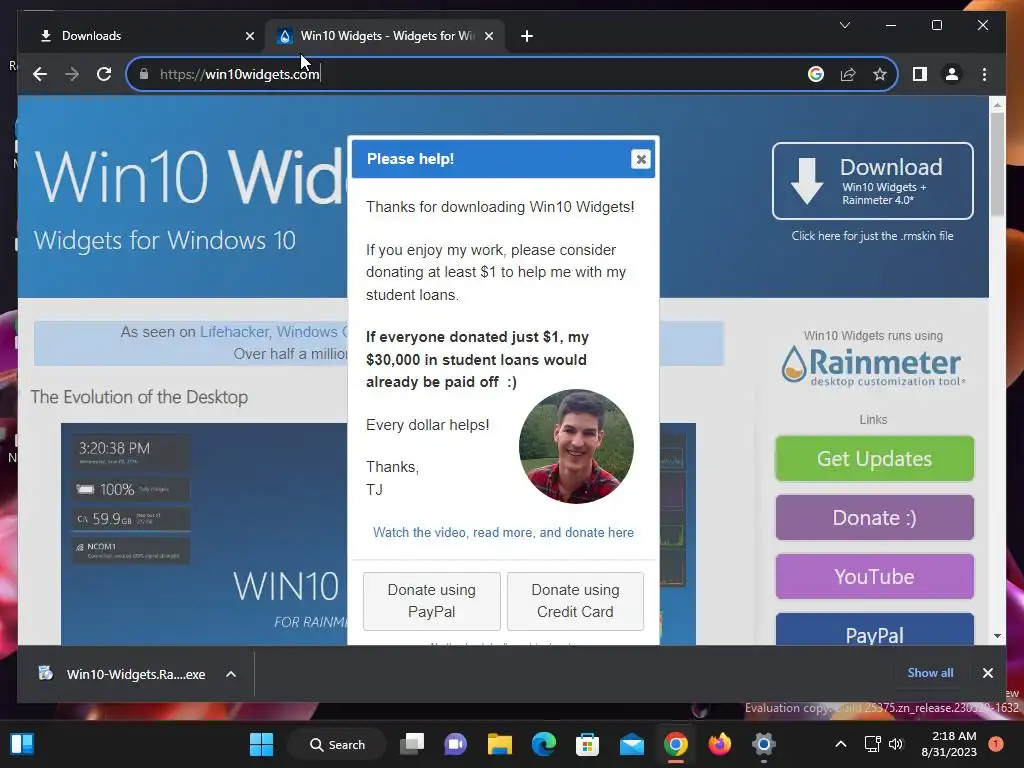Open the YouTube sidebar button
Image resolution: width=1024 pixels, height=768 pixels.
point(874,576)
